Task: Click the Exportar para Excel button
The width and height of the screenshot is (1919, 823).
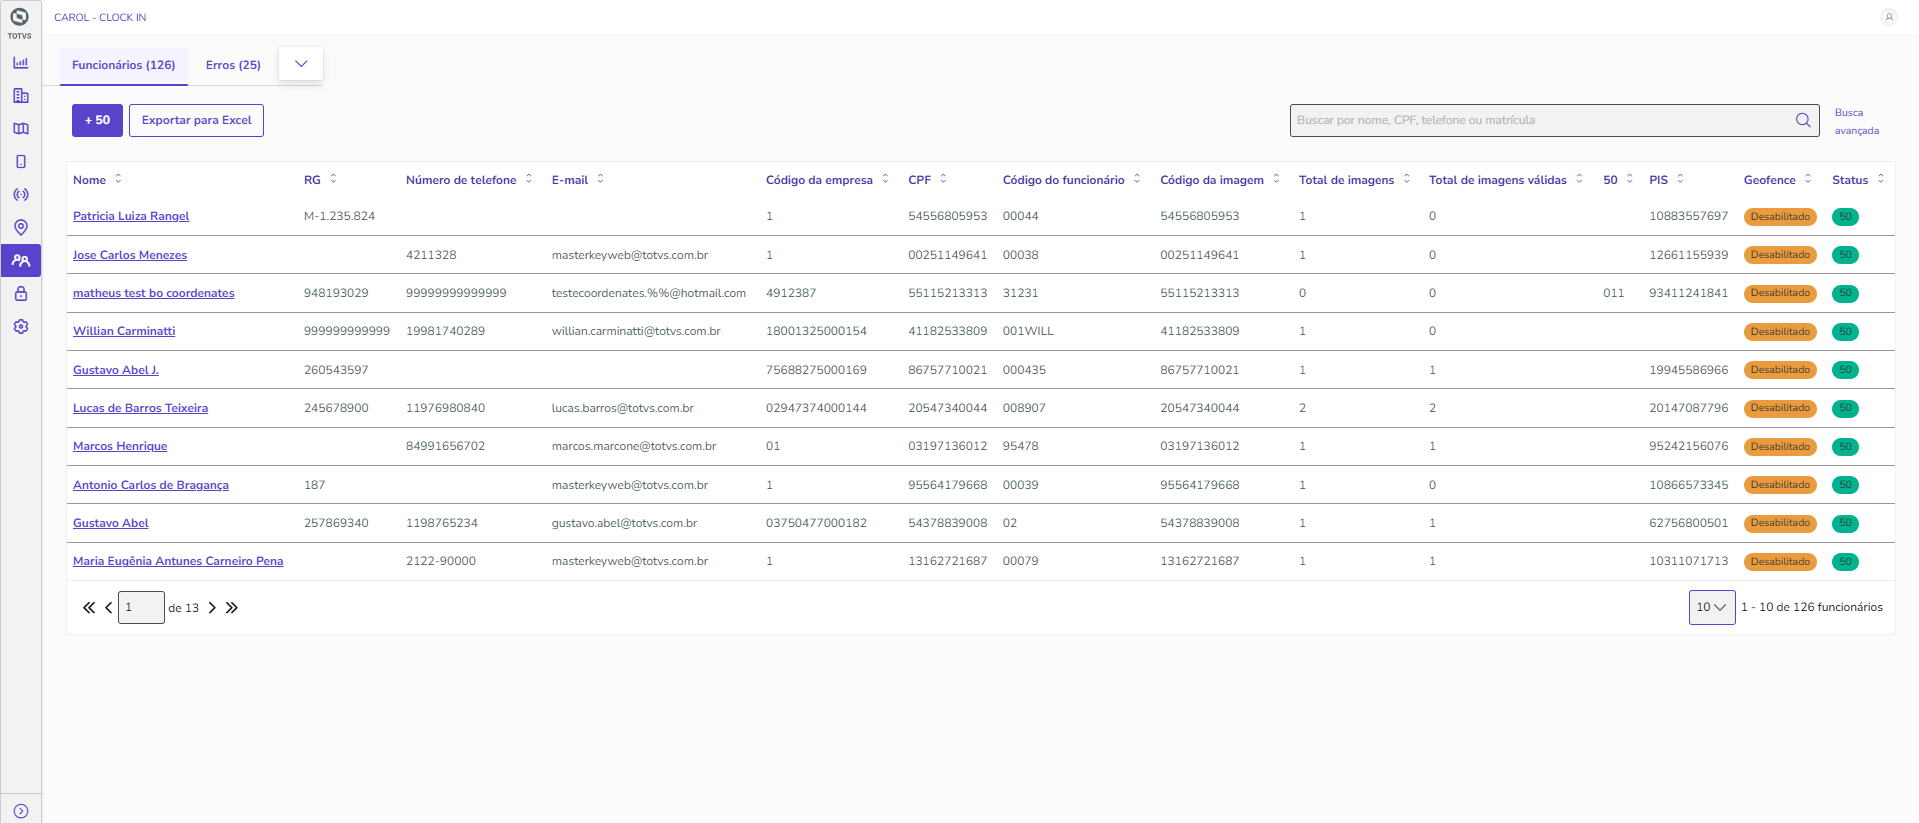Action: (x=196, y=120)
